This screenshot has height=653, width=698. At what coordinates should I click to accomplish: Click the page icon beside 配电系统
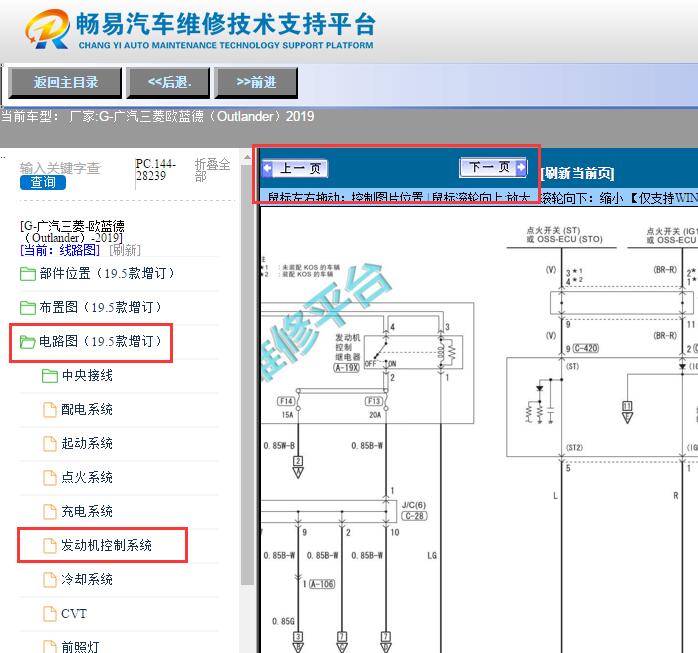[x=50, y=410]
